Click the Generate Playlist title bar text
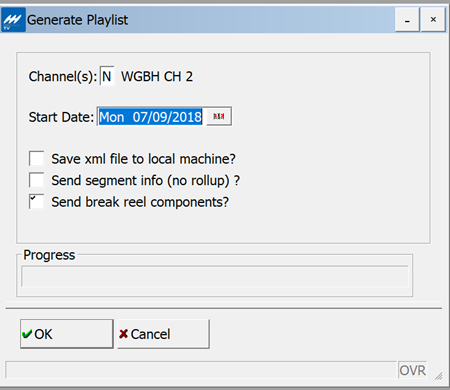450x390 pixels. coord(77,20)
